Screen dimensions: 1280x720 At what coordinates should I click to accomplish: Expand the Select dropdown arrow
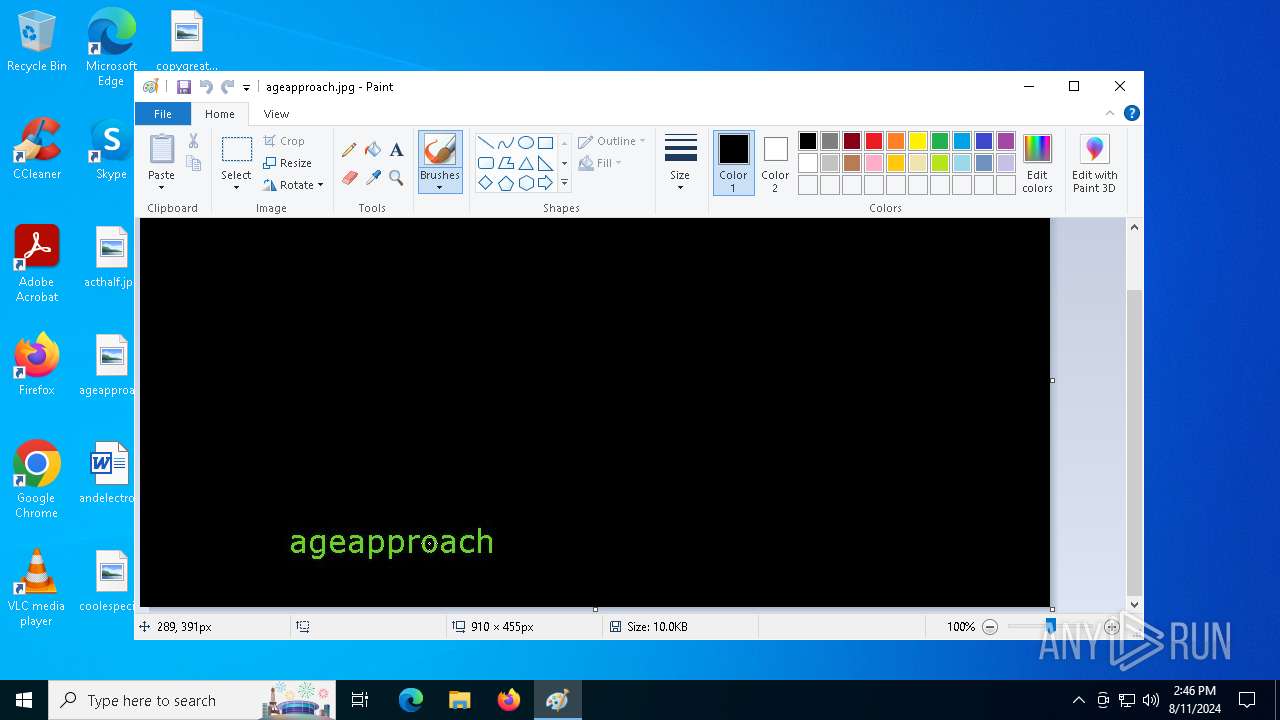(237, 188)
